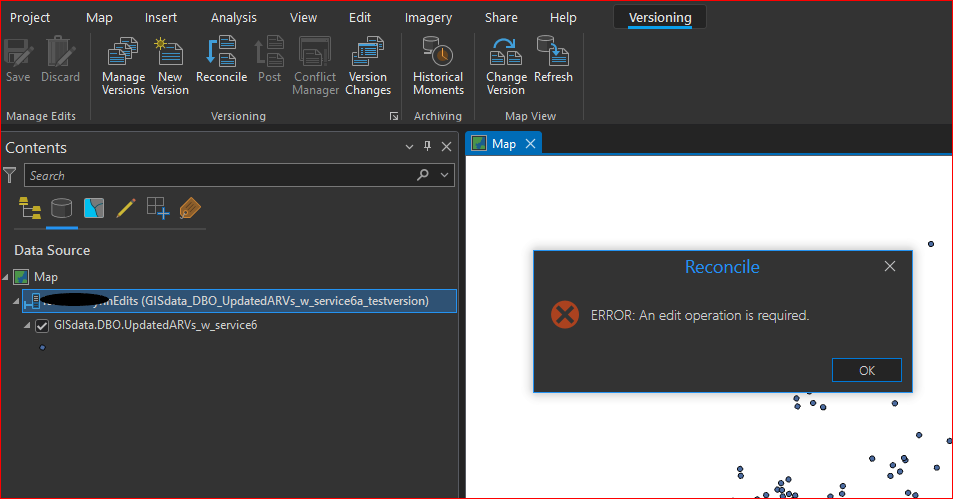This screenshot has width=953, height=499.
Task: Open the Edit ribbon tab
Action: 360,18
